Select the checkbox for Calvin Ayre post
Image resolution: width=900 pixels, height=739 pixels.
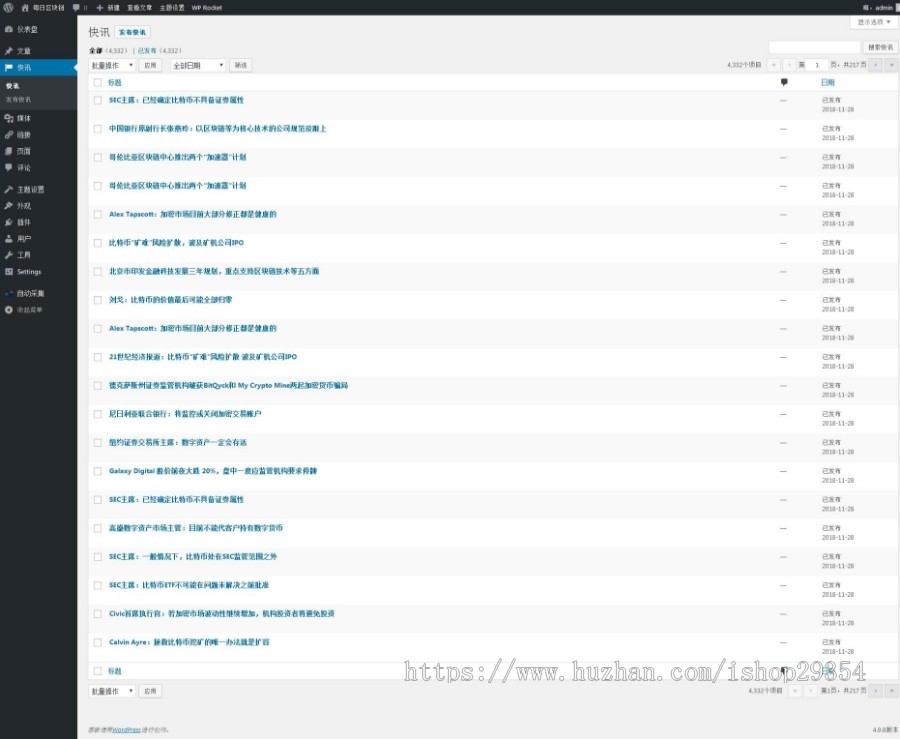(97, 642)
